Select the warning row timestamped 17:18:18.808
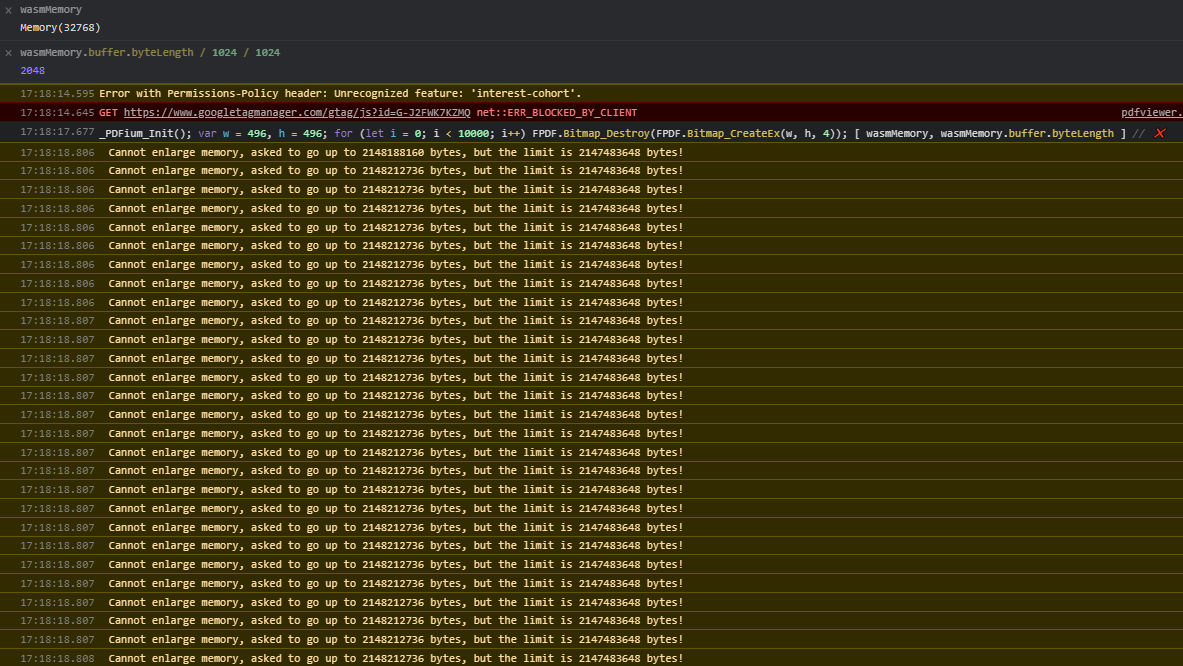The height and width of the screenshot is (666, 1183). tap(592, 658)
